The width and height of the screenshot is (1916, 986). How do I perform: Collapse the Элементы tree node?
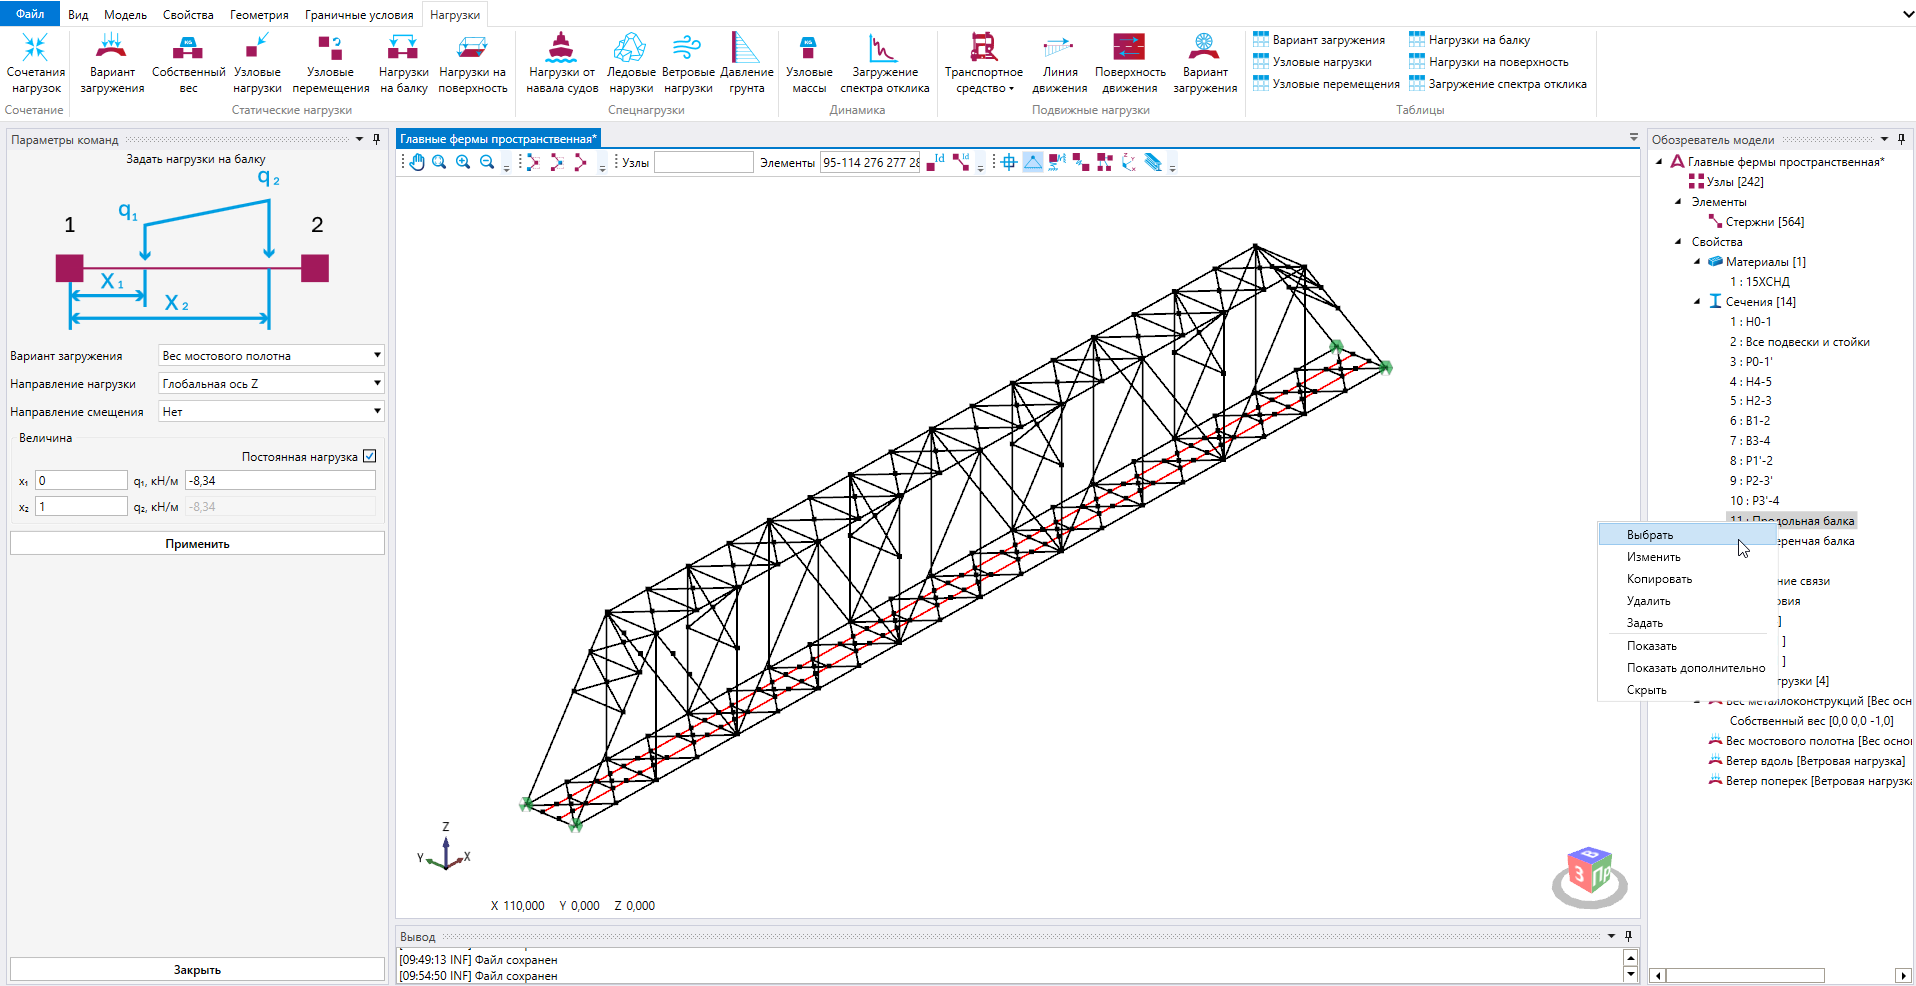(1678, 201)
